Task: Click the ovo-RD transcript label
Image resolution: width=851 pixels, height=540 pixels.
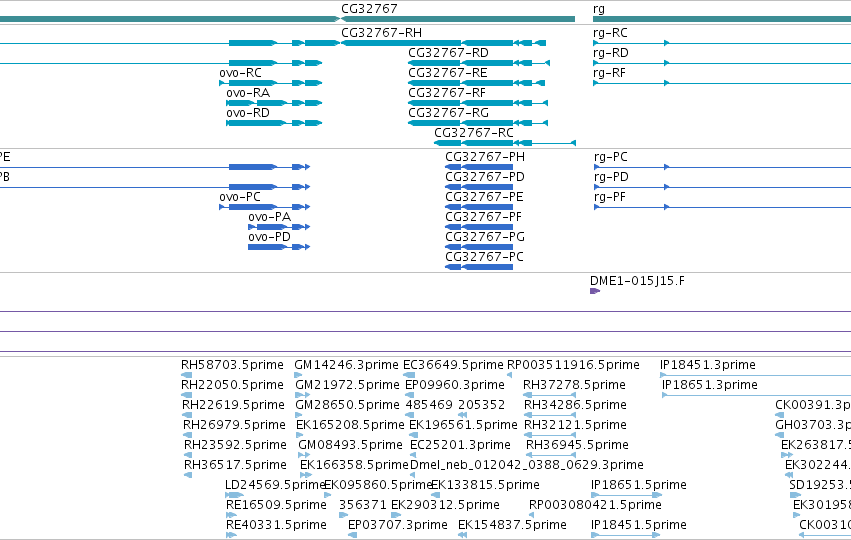Action: click(x=248, y=113)
